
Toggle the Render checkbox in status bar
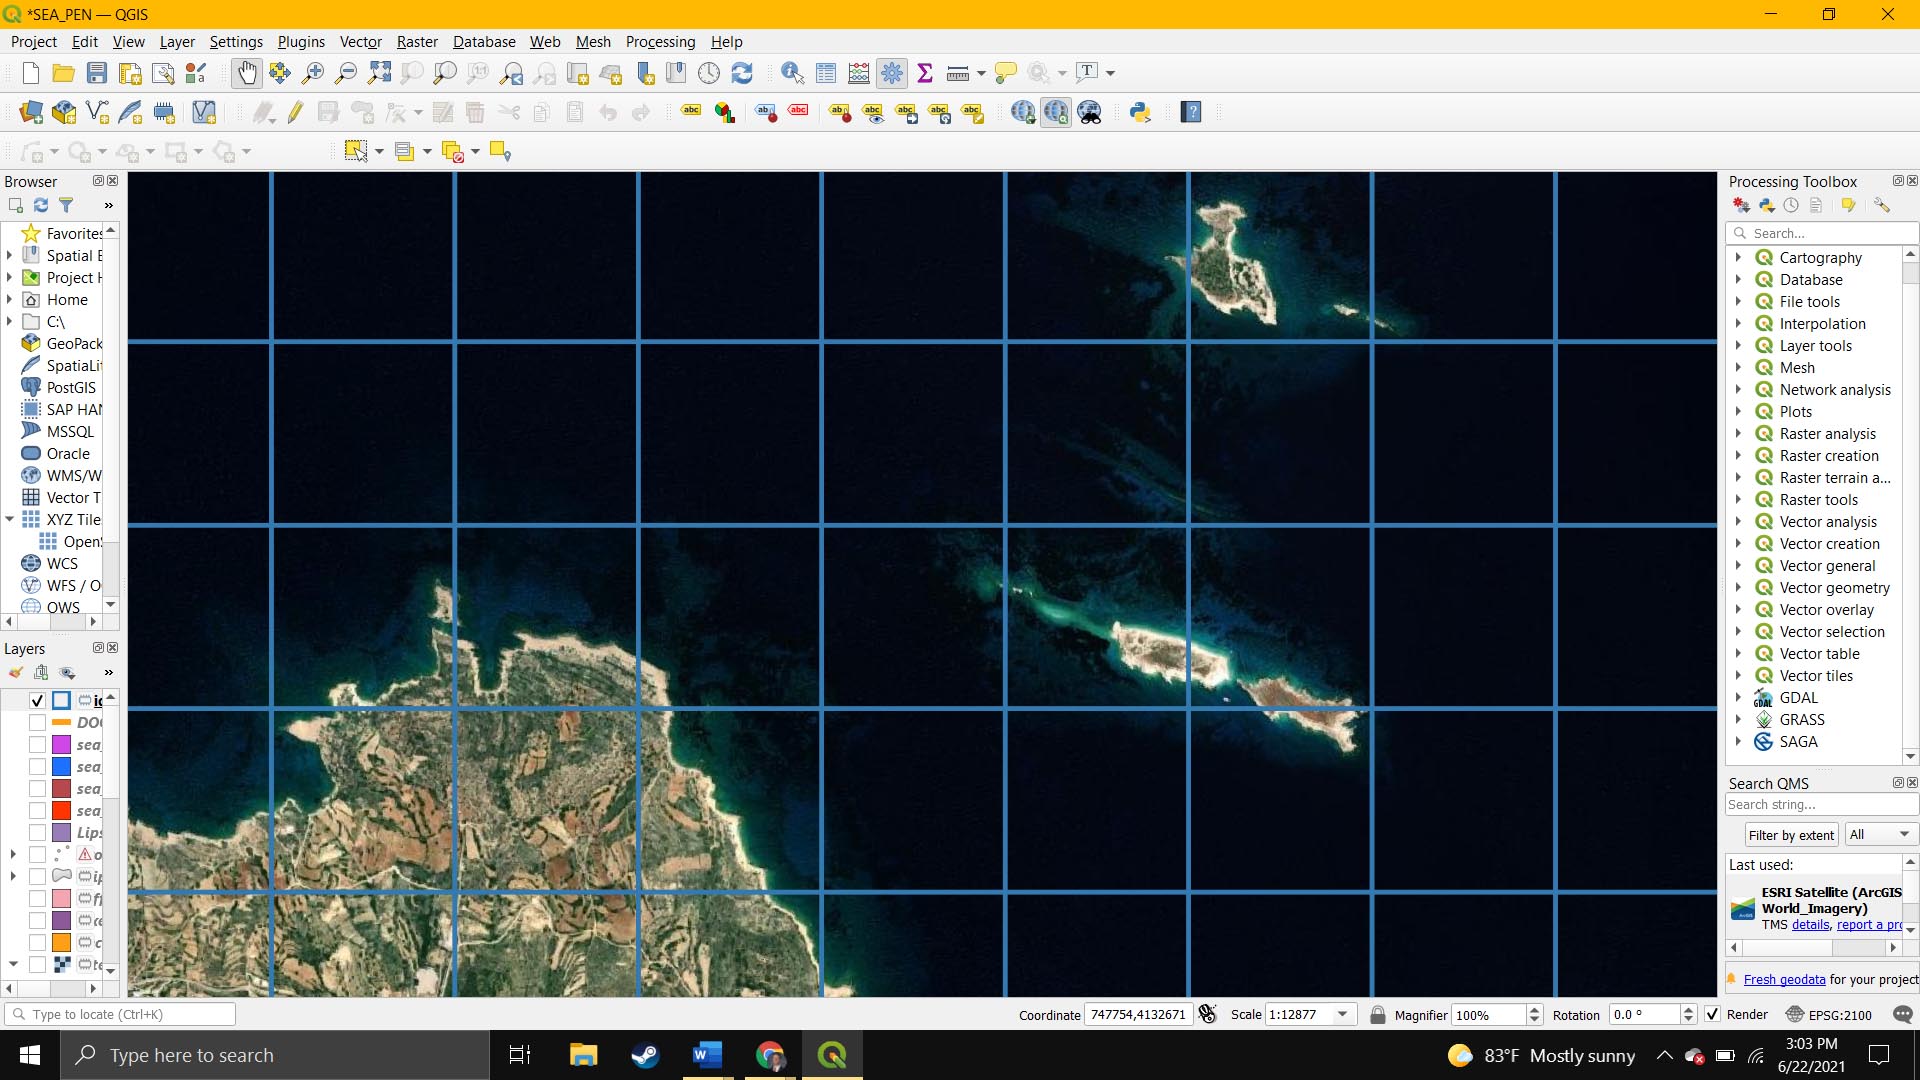point(1713,1014)
